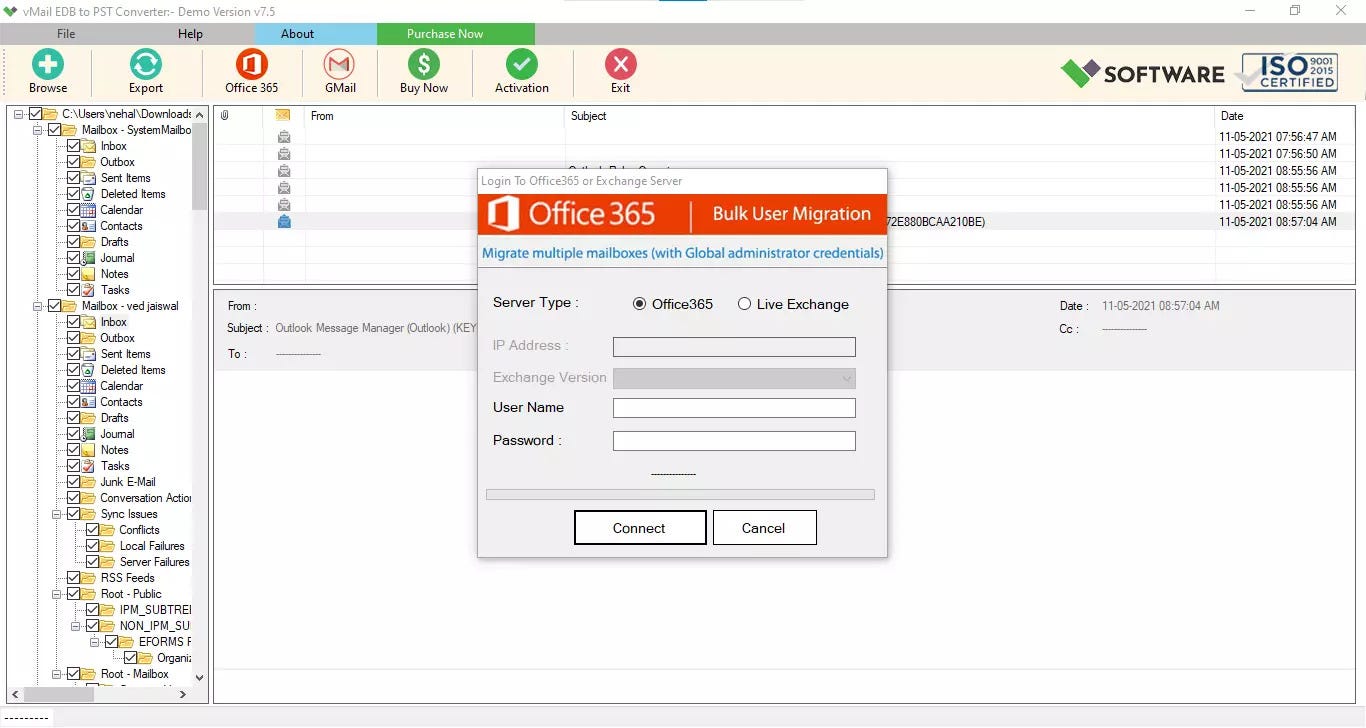This screenshot has height=728, width=1366.
Task: Click the GMail toolbar icon
Action: 340,65
